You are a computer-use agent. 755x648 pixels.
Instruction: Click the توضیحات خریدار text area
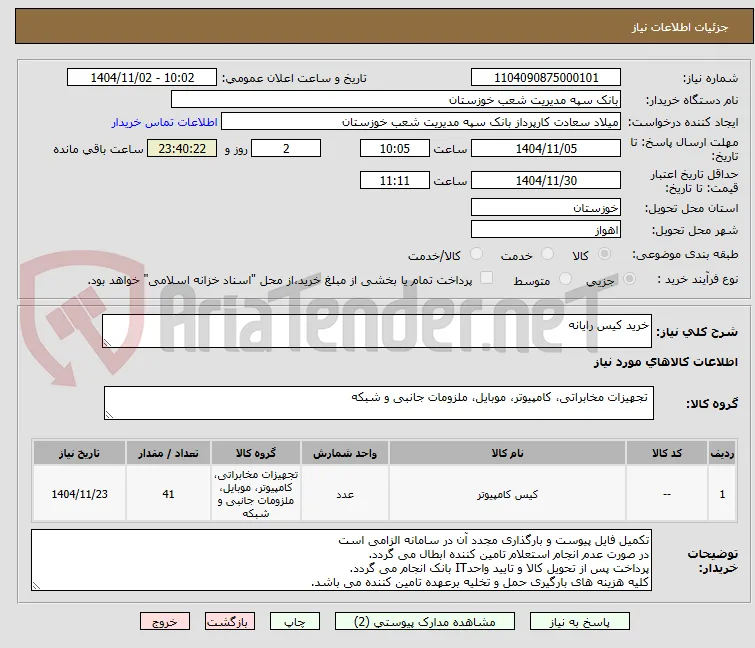pos(341,560)
